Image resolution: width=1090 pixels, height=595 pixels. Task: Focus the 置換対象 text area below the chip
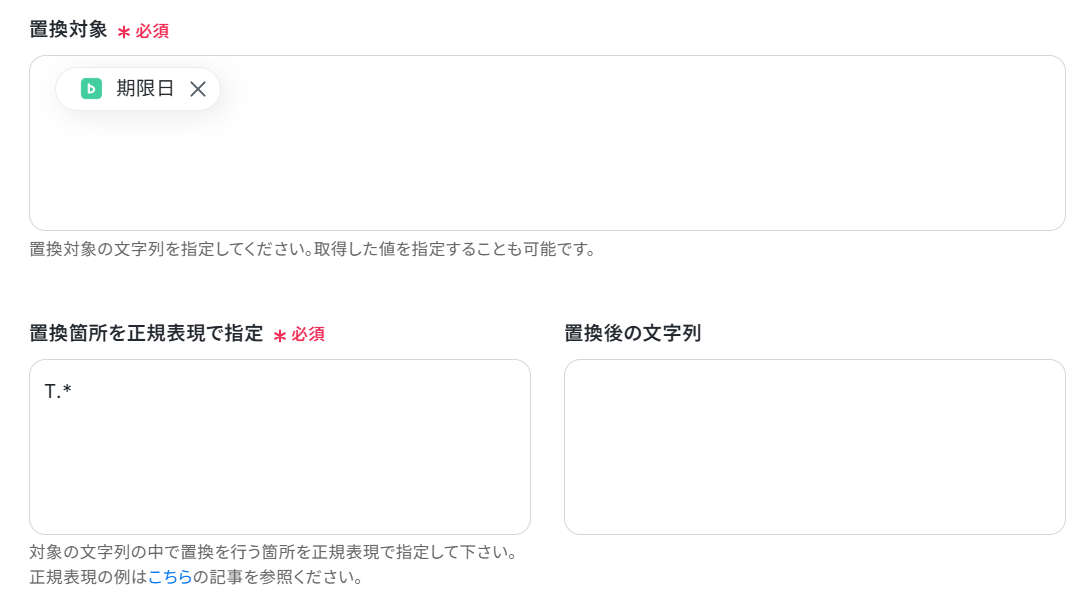pyautogui.click(x=547, y=170)
